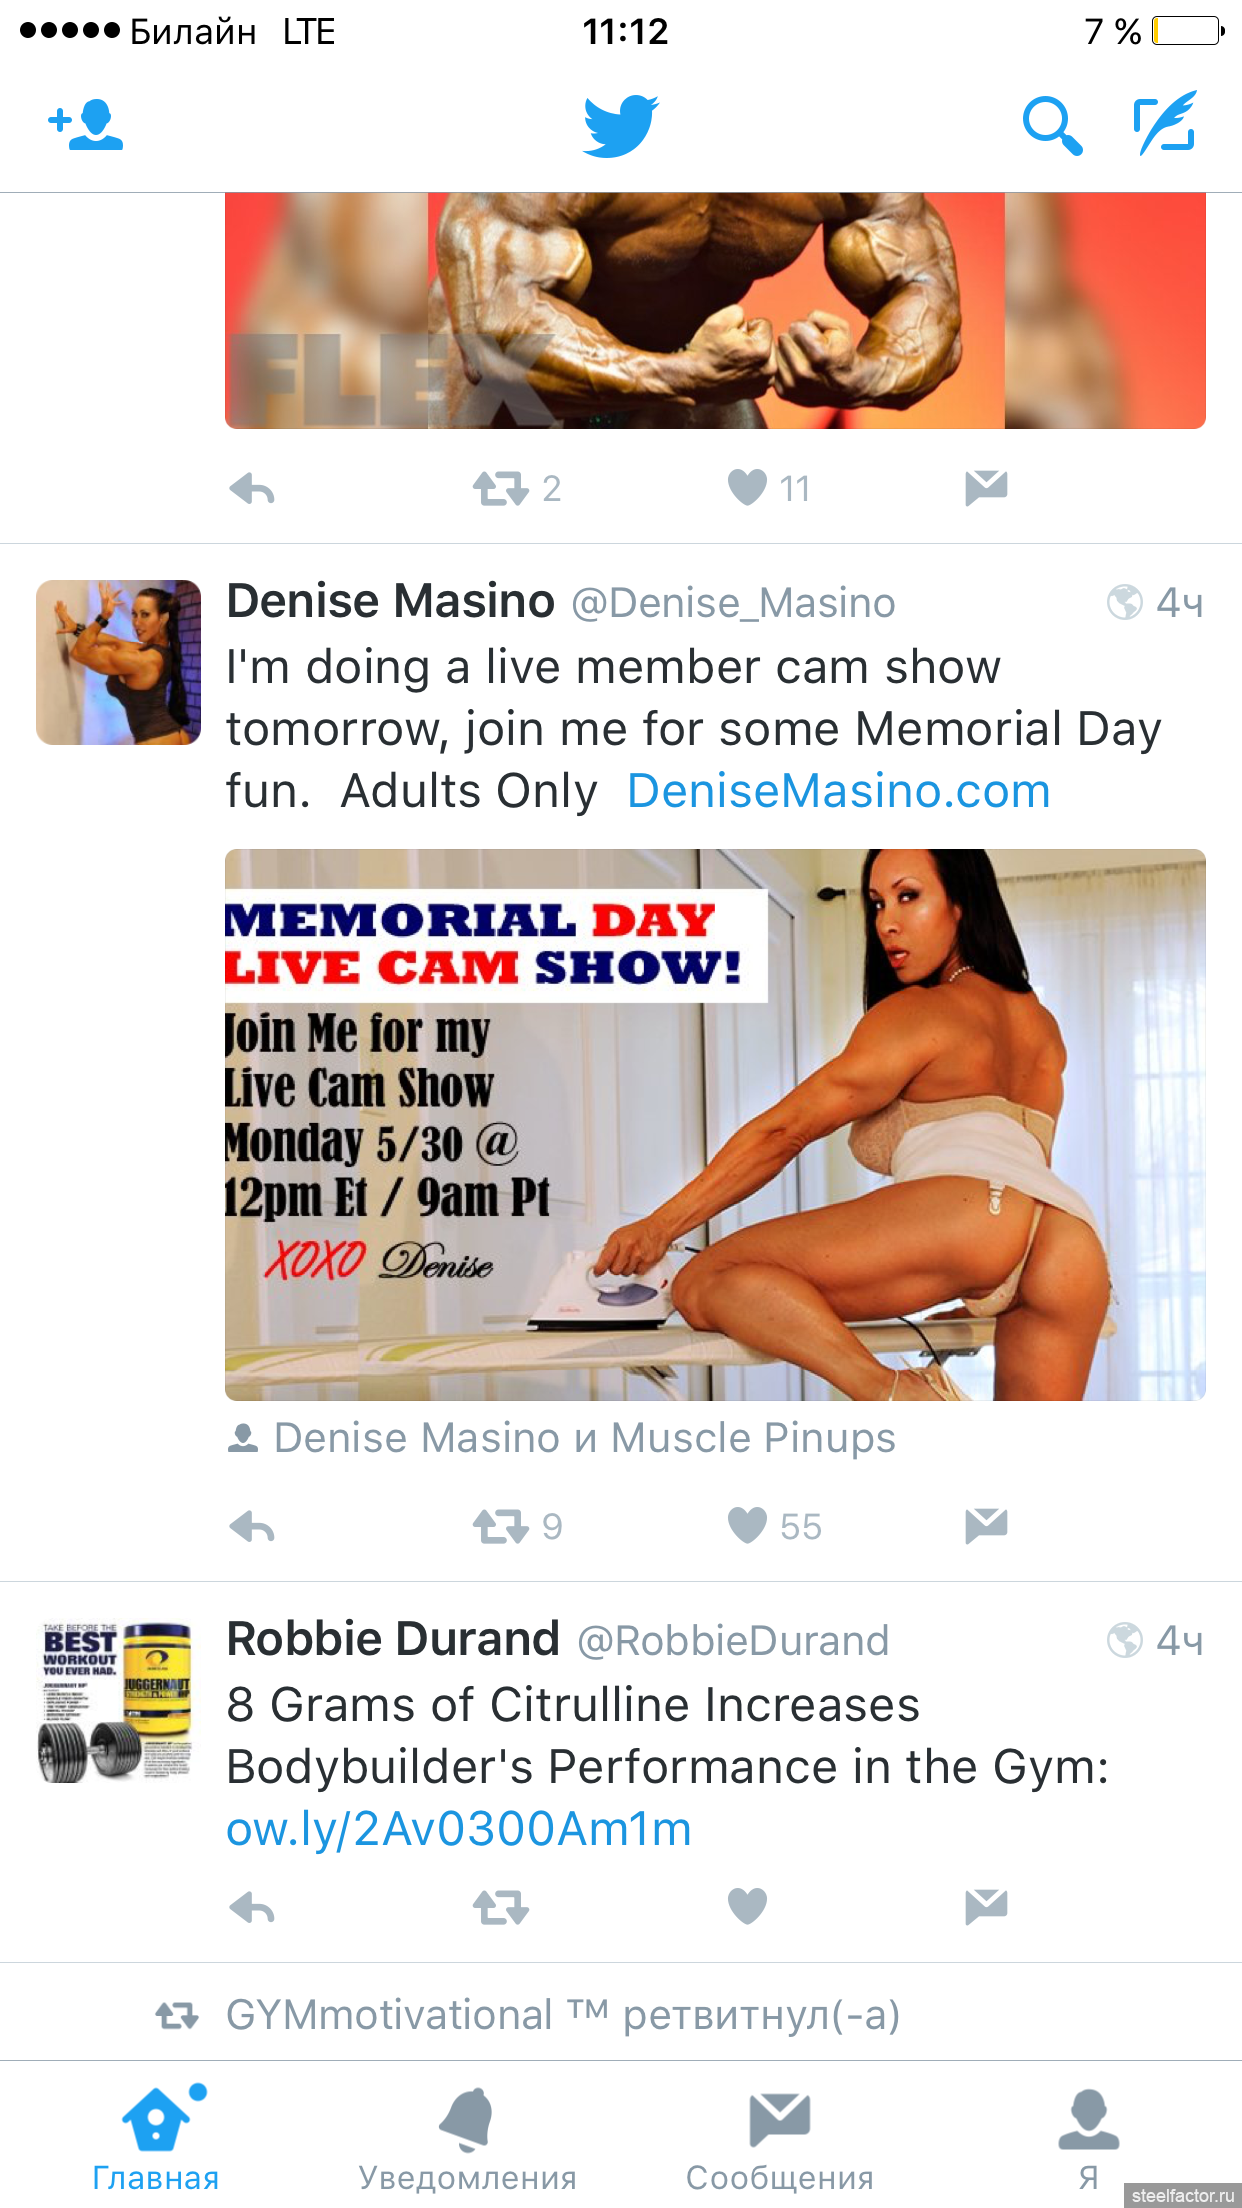Image resolution: width=1242 pixels, height=2208 pixels.
Task: Open the search magnifier icon
Action: [x=1052, y=126]
